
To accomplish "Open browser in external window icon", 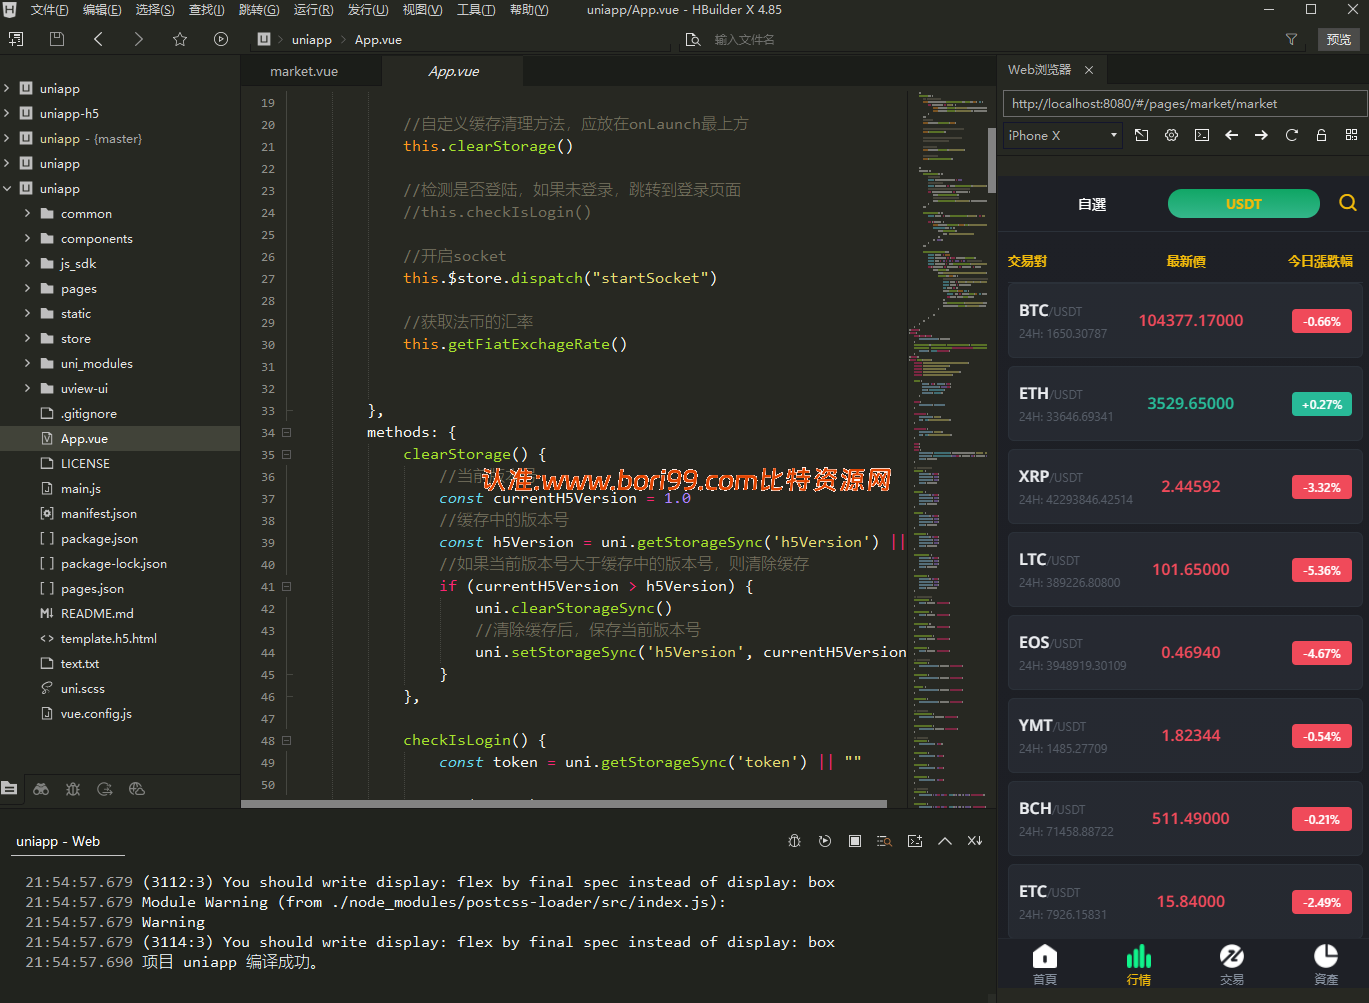I will click(1142, 135).
